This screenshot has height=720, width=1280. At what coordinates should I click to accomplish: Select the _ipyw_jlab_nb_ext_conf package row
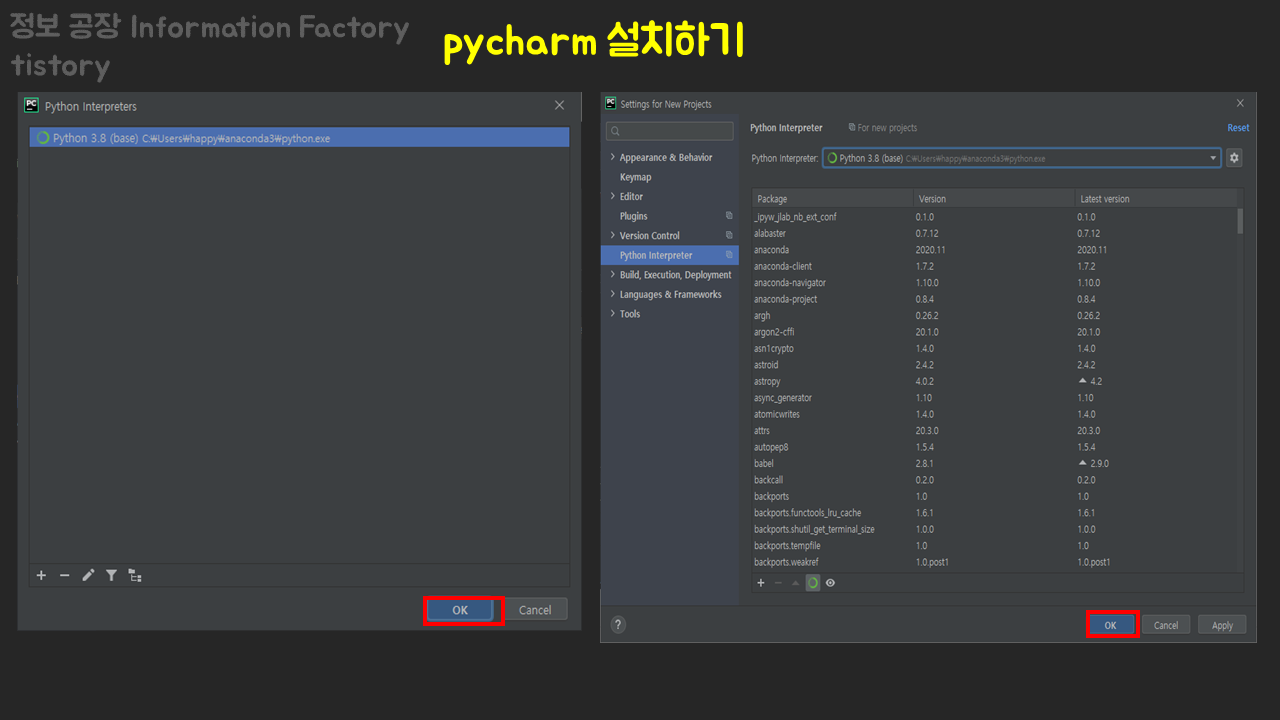coord(995,217)
